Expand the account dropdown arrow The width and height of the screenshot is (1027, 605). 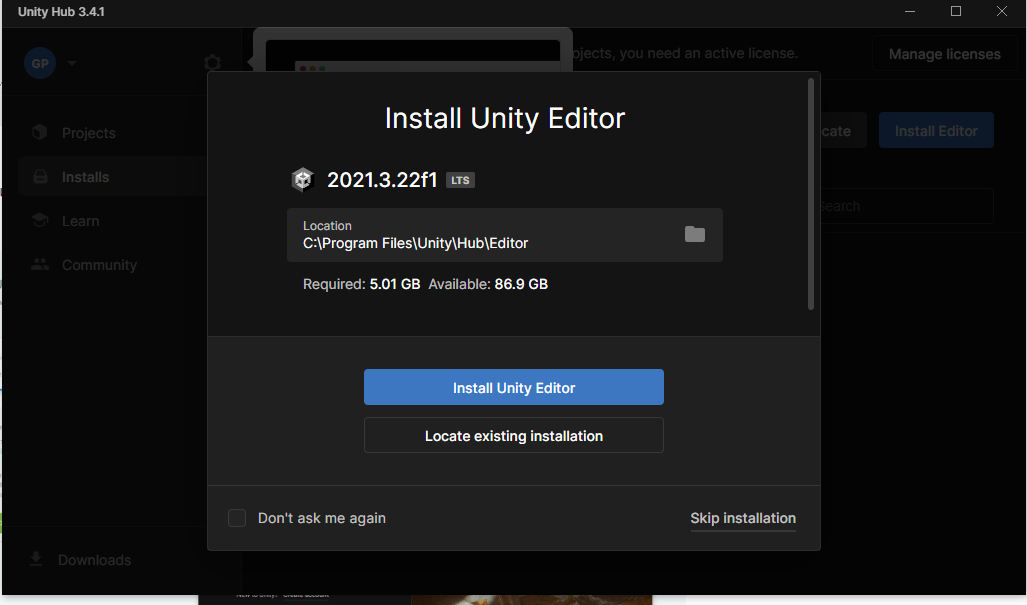(72, 64)
